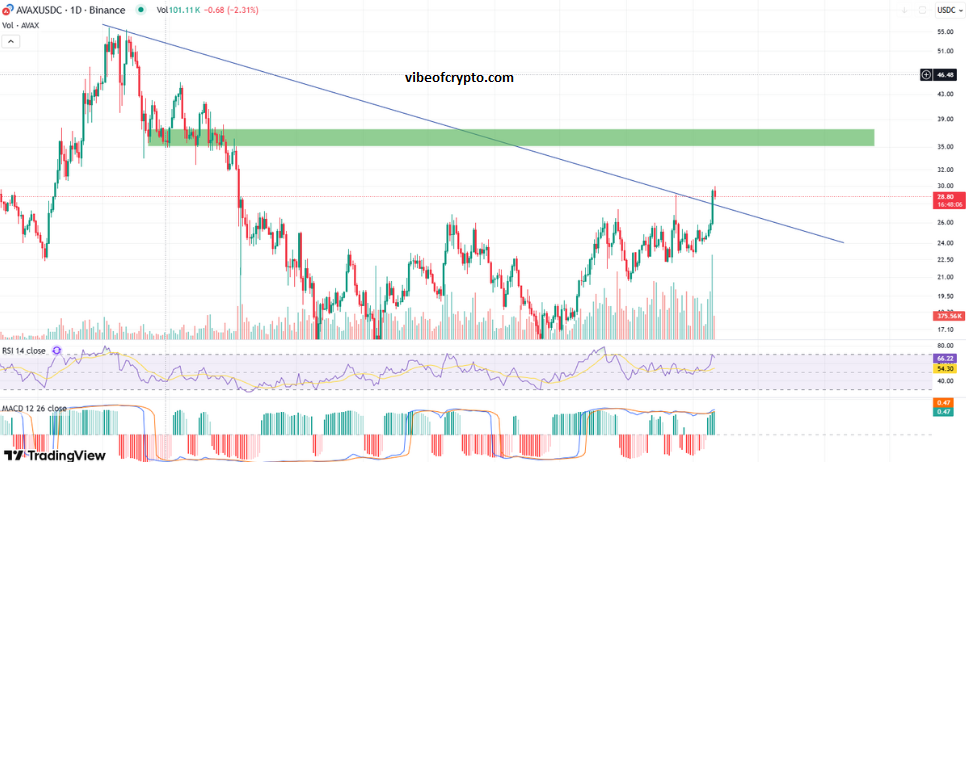Click the purple icon next to RSI legend
The width and height of the screenshot is (966, 782).
[x=57, y=351]
